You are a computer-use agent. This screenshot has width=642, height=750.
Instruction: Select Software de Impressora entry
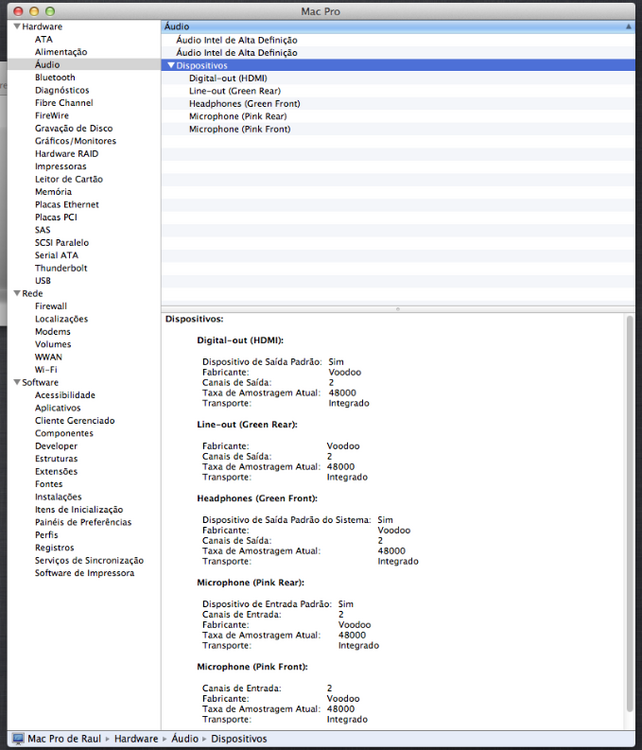tap(85, 573)
